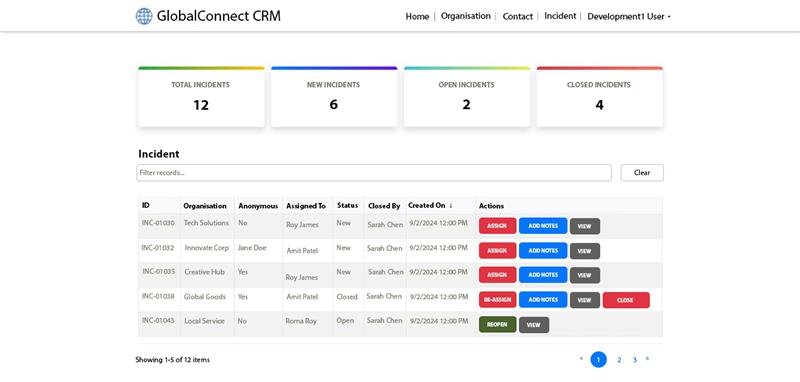
Task: Select the Incident menu item
Action: (x=560, y=16)
